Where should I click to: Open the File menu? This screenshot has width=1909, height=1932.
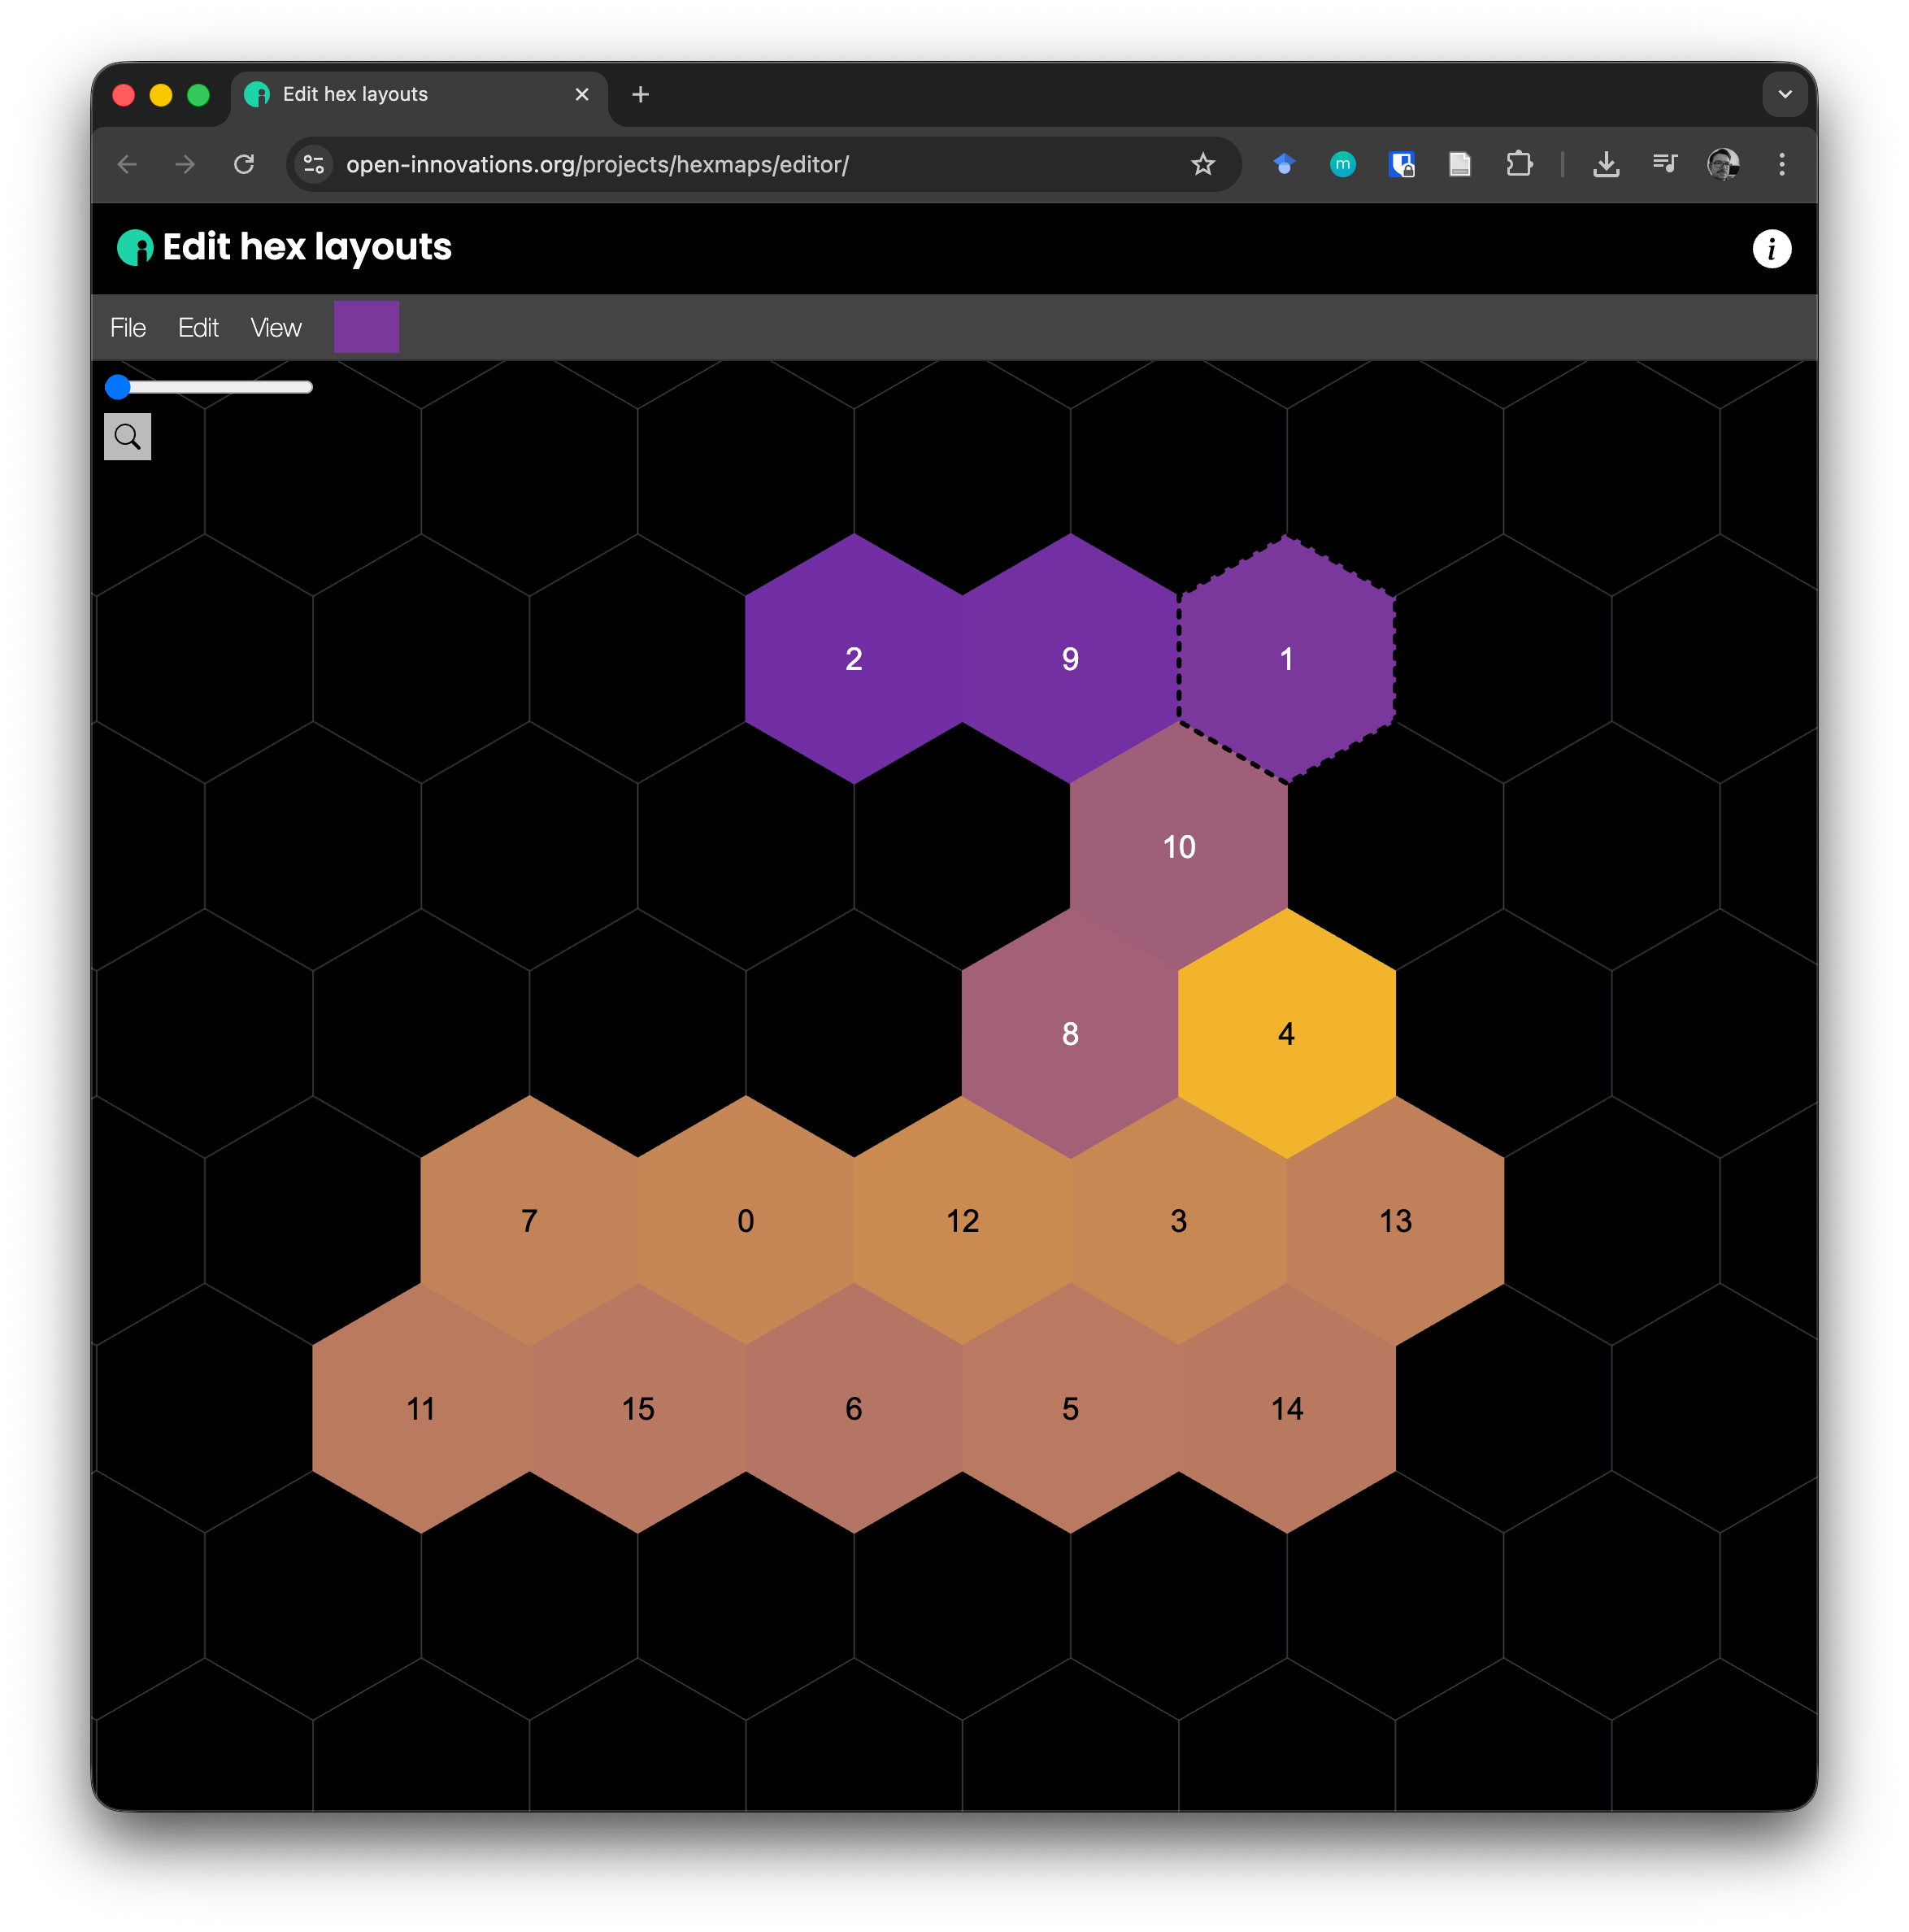point(128,328)
